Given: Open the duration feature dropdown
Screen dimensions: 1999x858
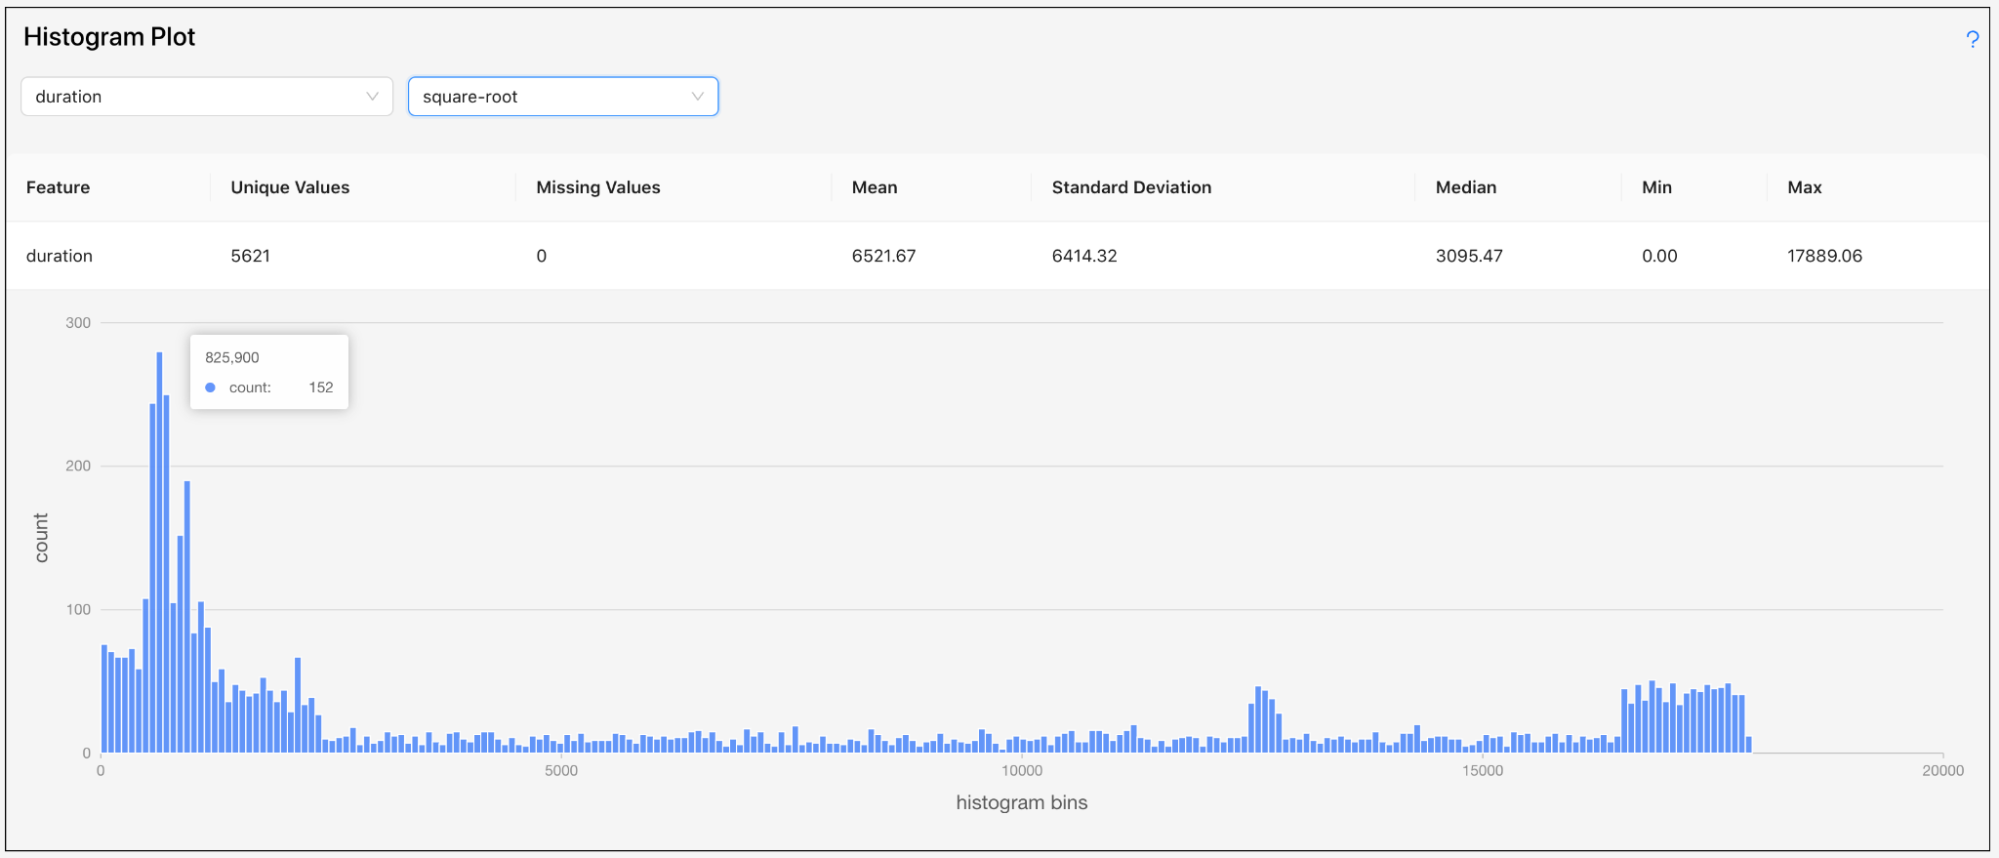Looking at the screenshot, I should coord(206,97).
